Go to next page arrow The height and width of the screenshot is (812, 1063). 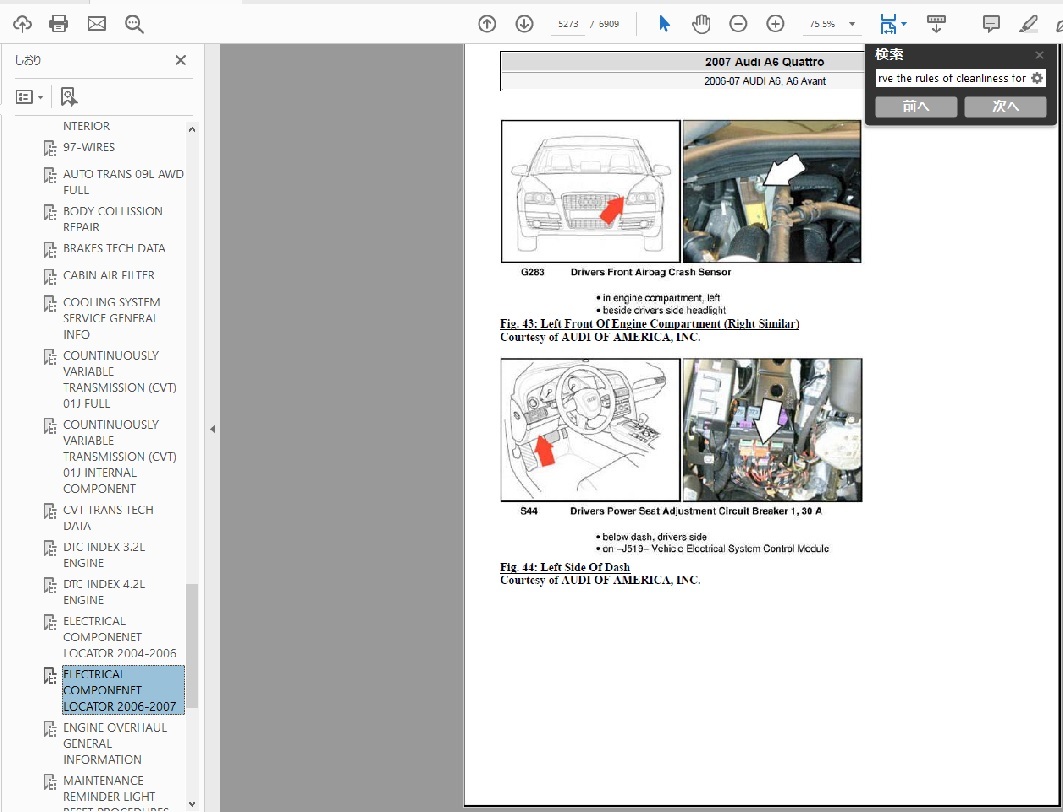click(524, 24)
